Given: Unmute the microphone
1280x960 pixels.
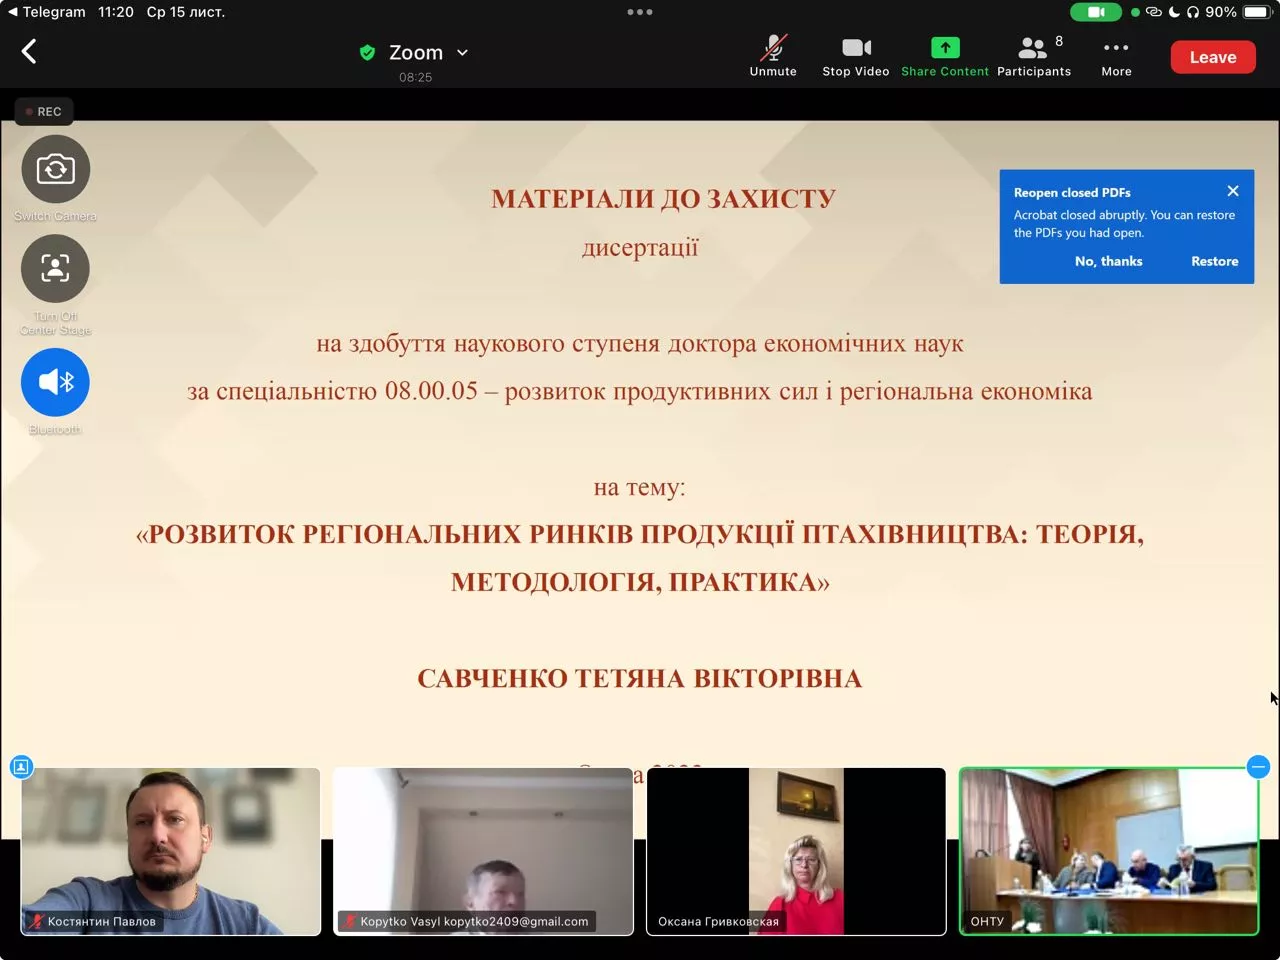Looking at the screenshot, I should click(x=772, y=55).
